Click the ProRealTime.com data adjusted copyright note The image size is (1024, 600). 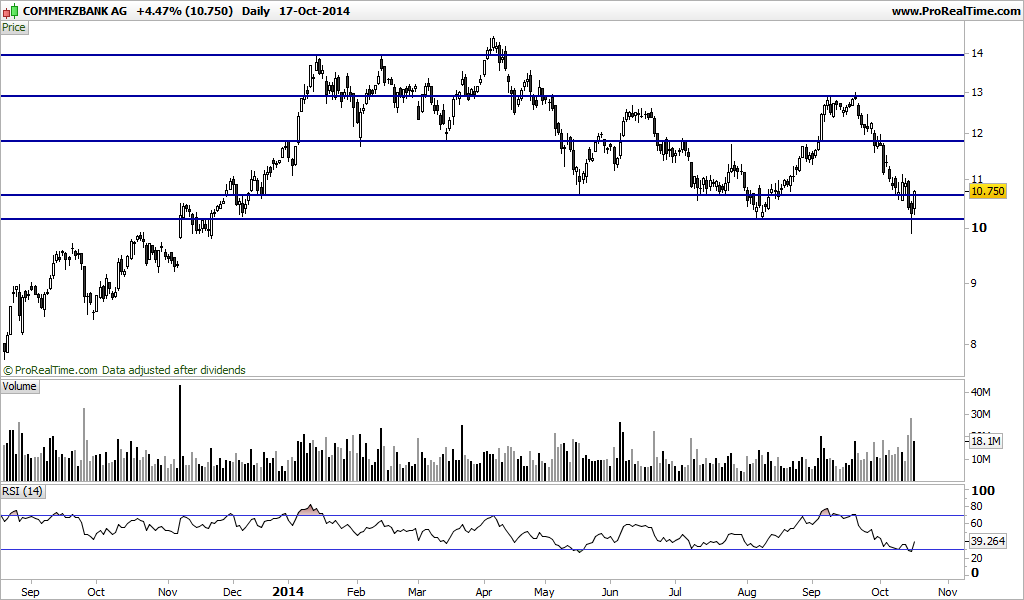tap(124, 370)
